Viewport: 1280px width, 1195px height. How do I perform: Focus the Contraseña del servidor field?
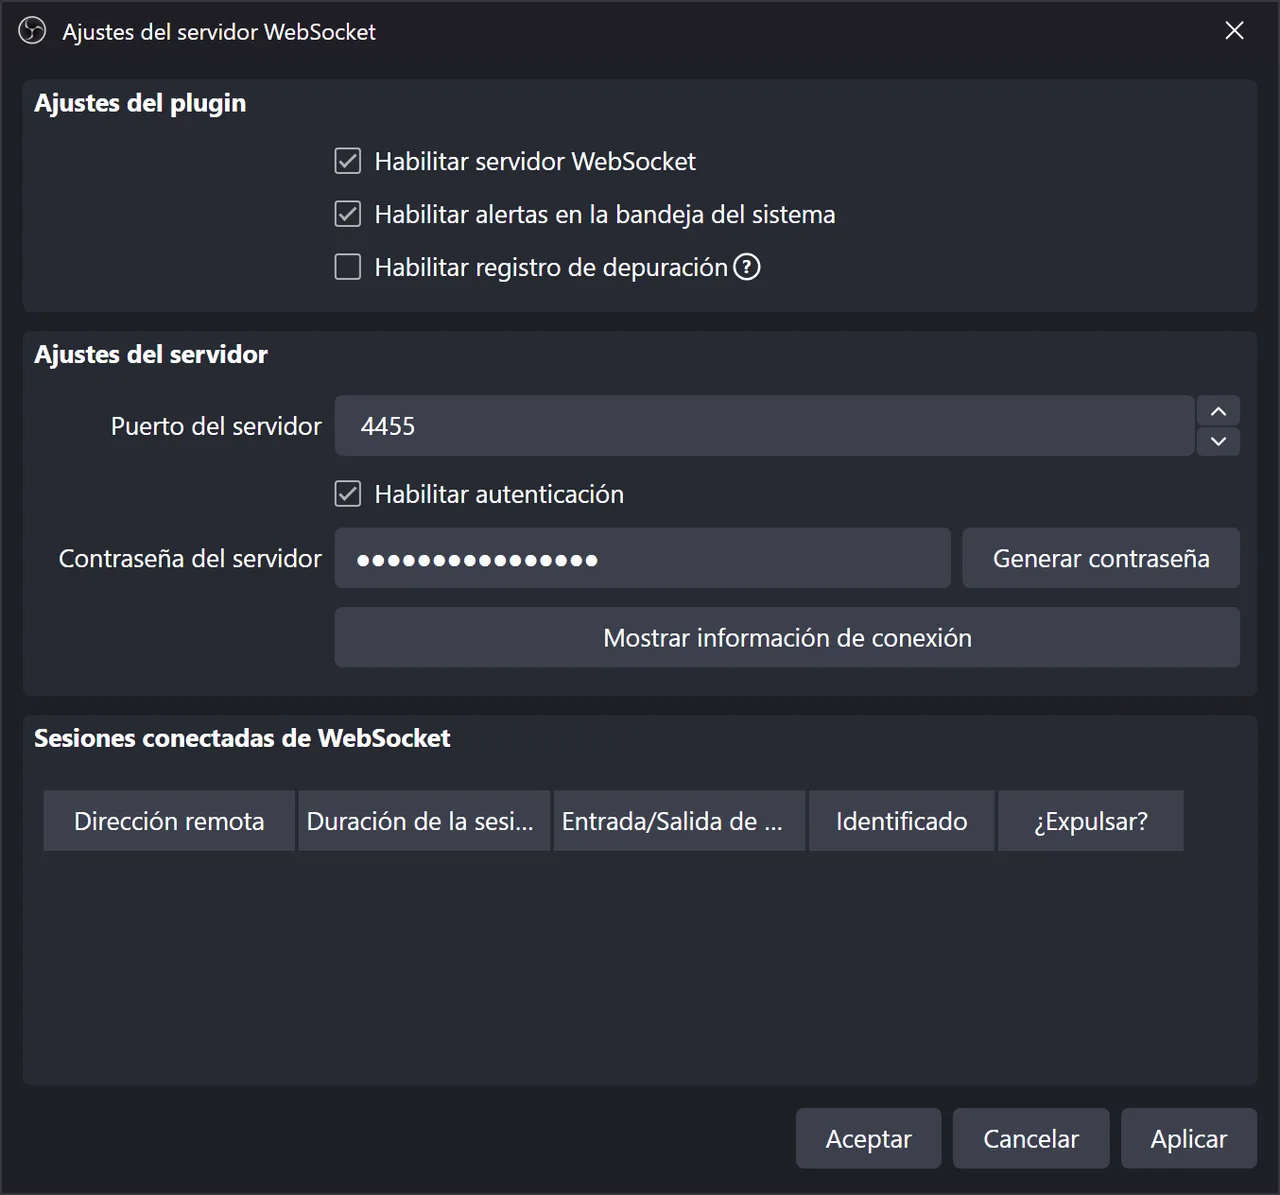(x=642, y=558)
